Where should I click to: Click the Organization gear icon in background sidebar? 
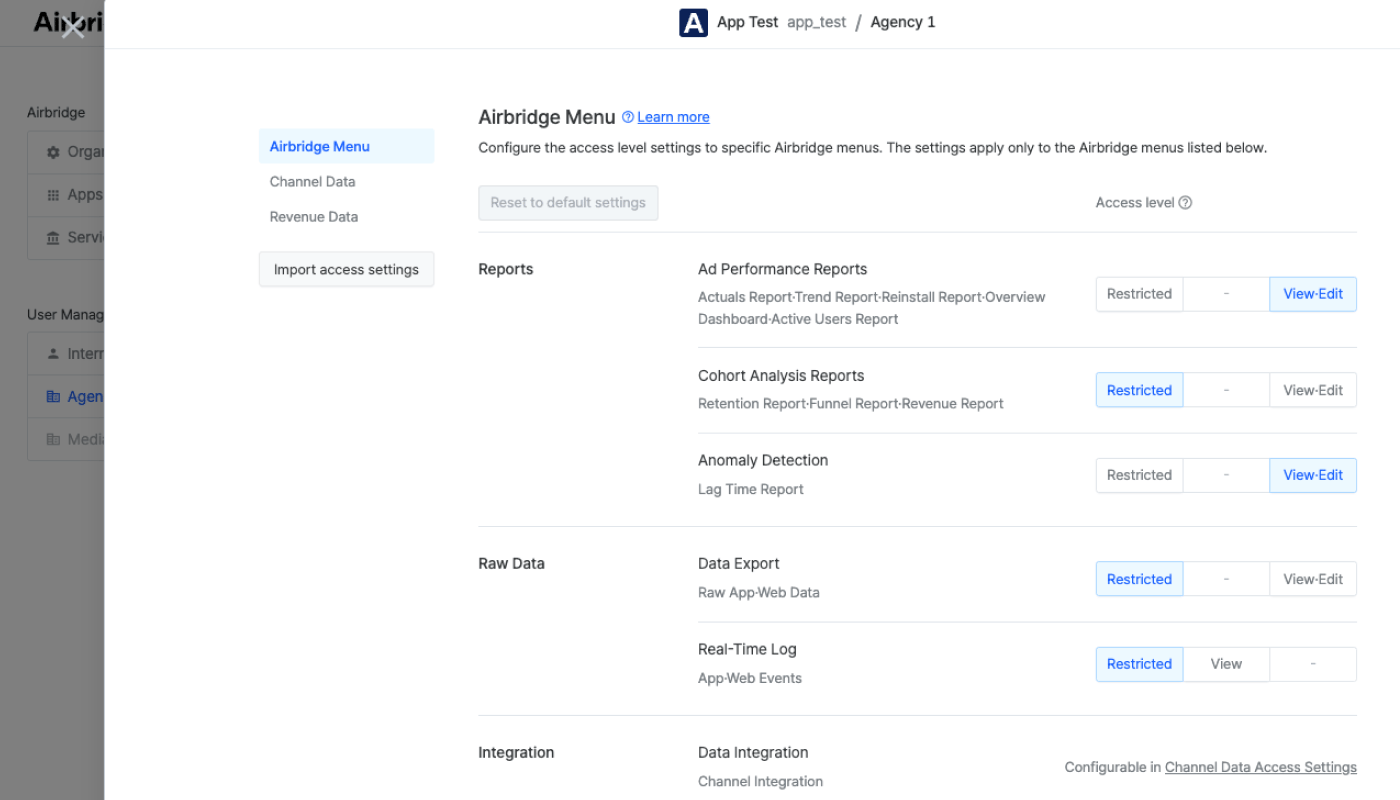click(x=53, y=152)
